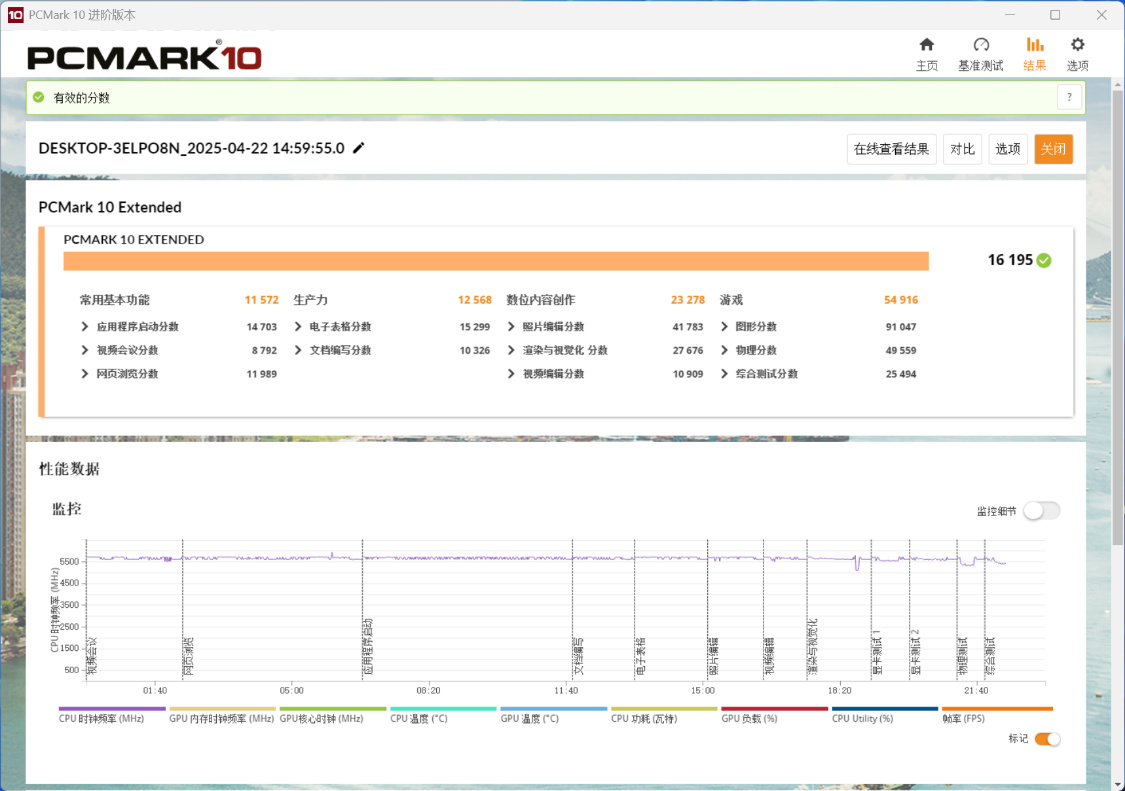This screenshot has width=1125, height=791.
Task: Expand 综合测试分数 row
Action: point(724,374)
